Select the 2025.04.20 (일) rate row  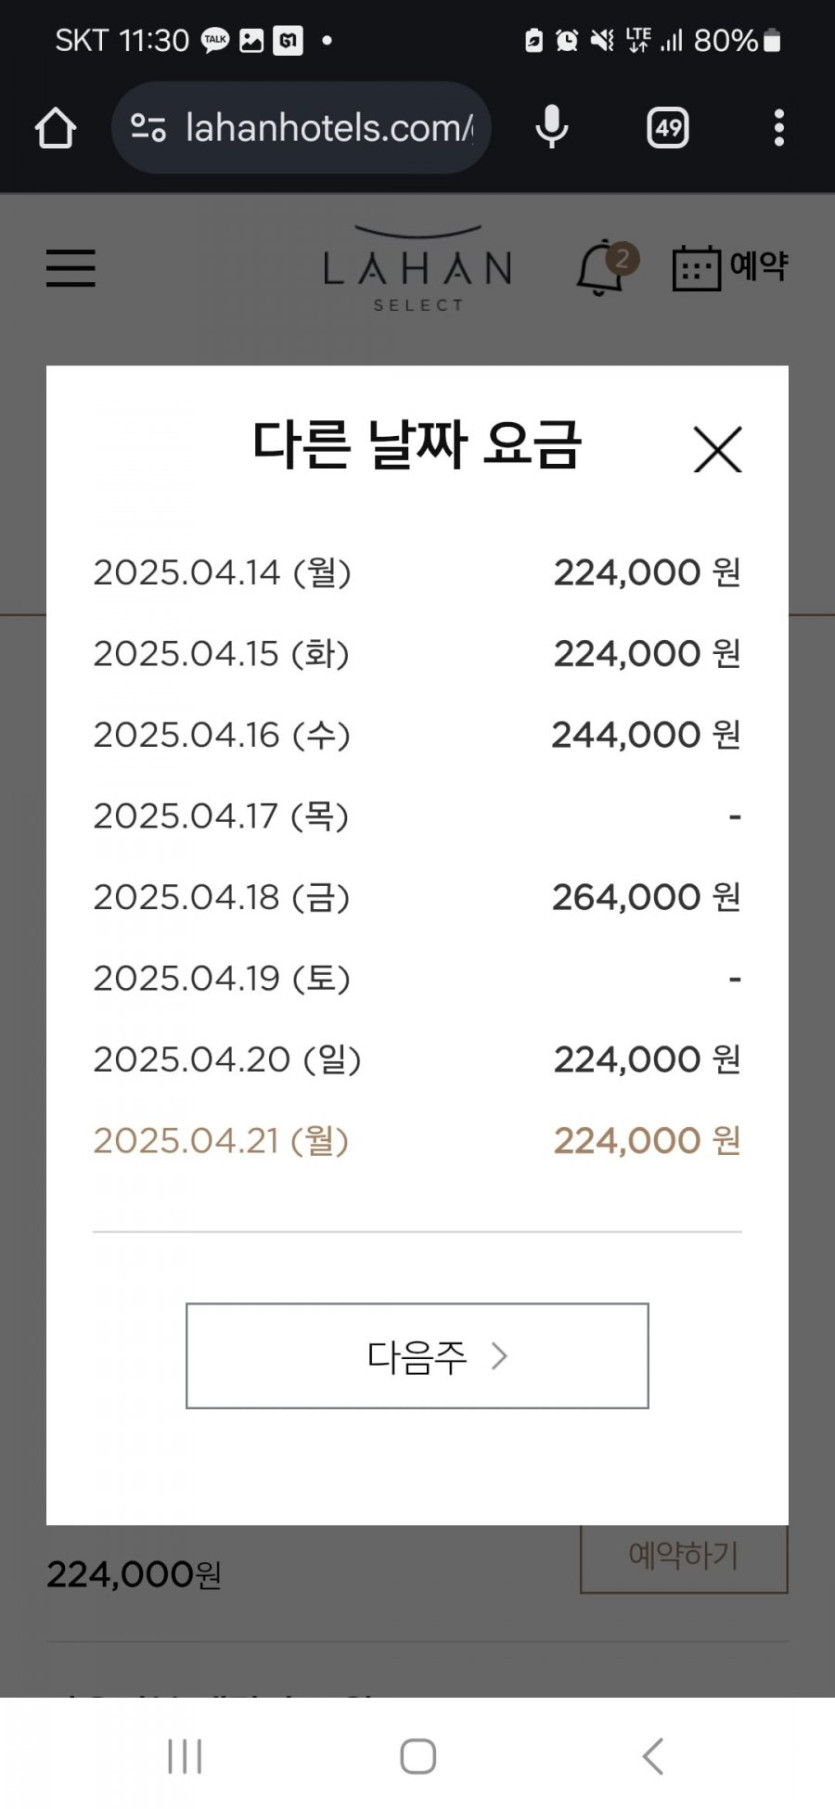point(417,1059)
